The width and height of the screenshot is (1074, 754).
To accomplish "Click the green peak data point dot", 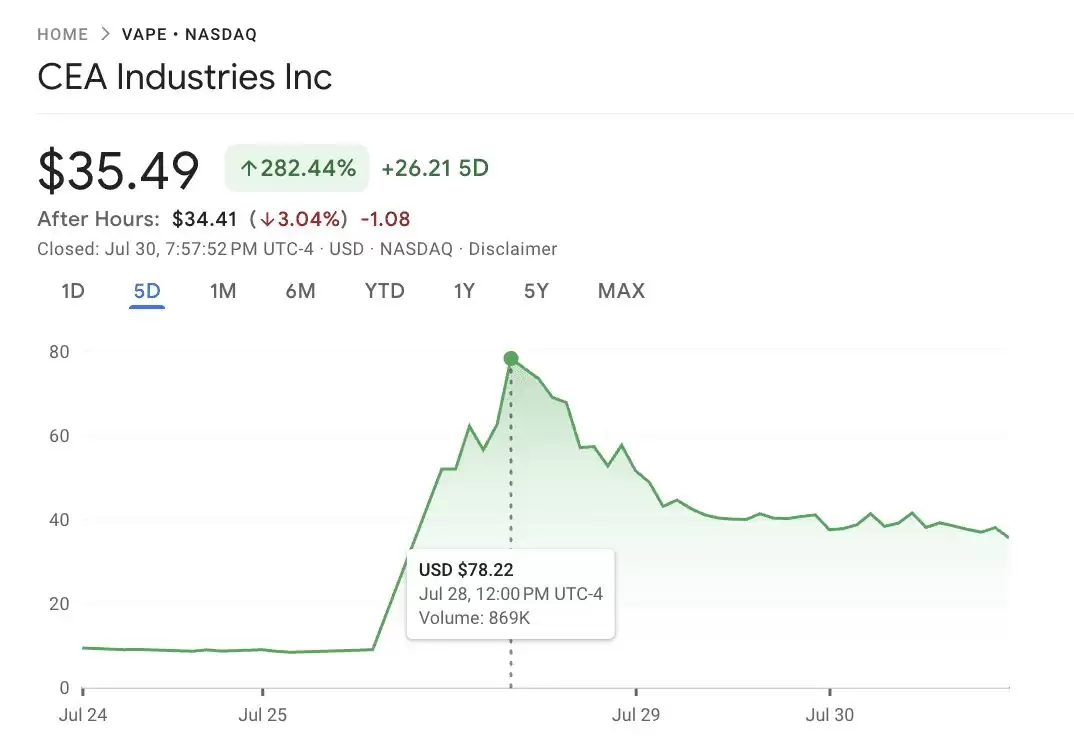I will 511,359.
